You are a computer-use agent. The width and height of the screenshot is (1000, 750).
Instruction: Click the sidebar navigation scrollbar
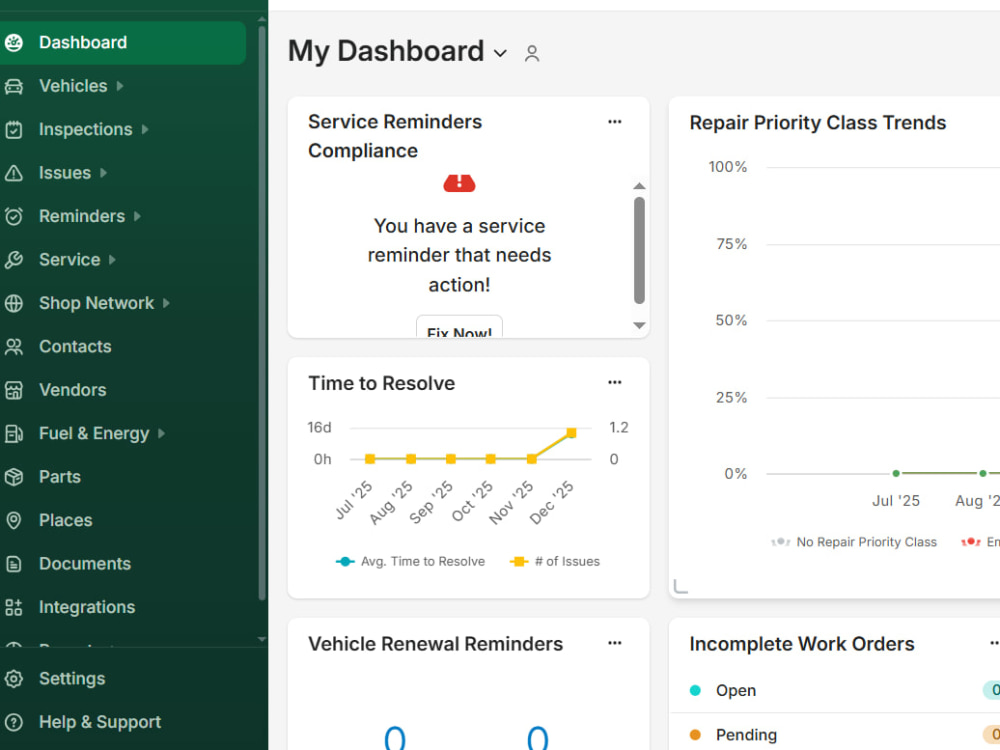[261, 312]
